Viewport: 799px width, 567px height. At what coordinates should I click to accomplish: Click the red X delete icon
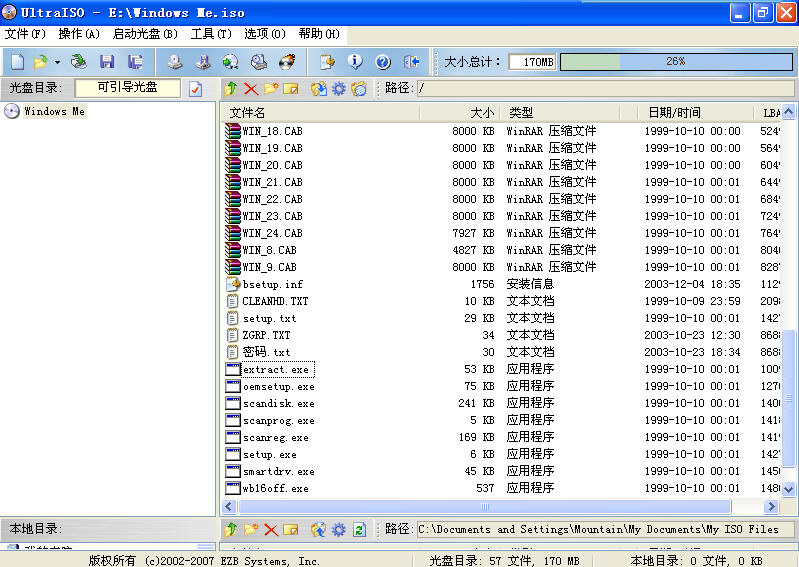[251, 89]
